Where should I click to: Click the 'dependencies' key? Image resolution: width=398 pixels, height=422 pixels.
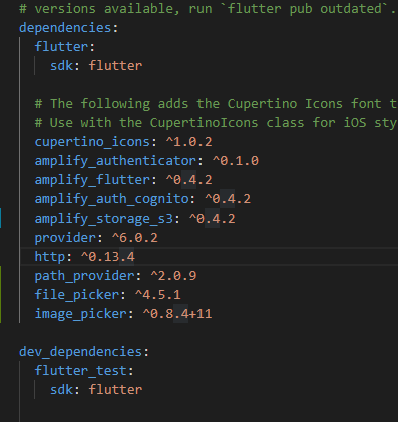click(x=65, y=28)
